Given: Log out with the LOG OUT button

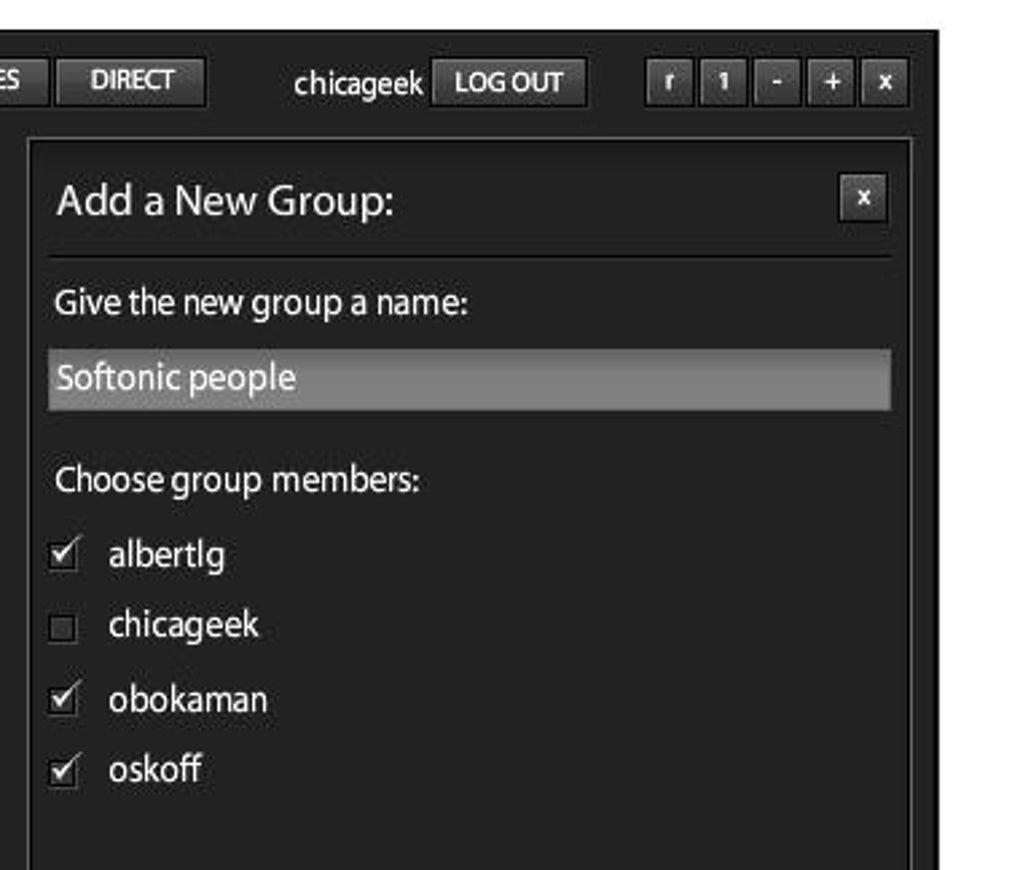Looking at the screenshot, I should click(509, 82).
